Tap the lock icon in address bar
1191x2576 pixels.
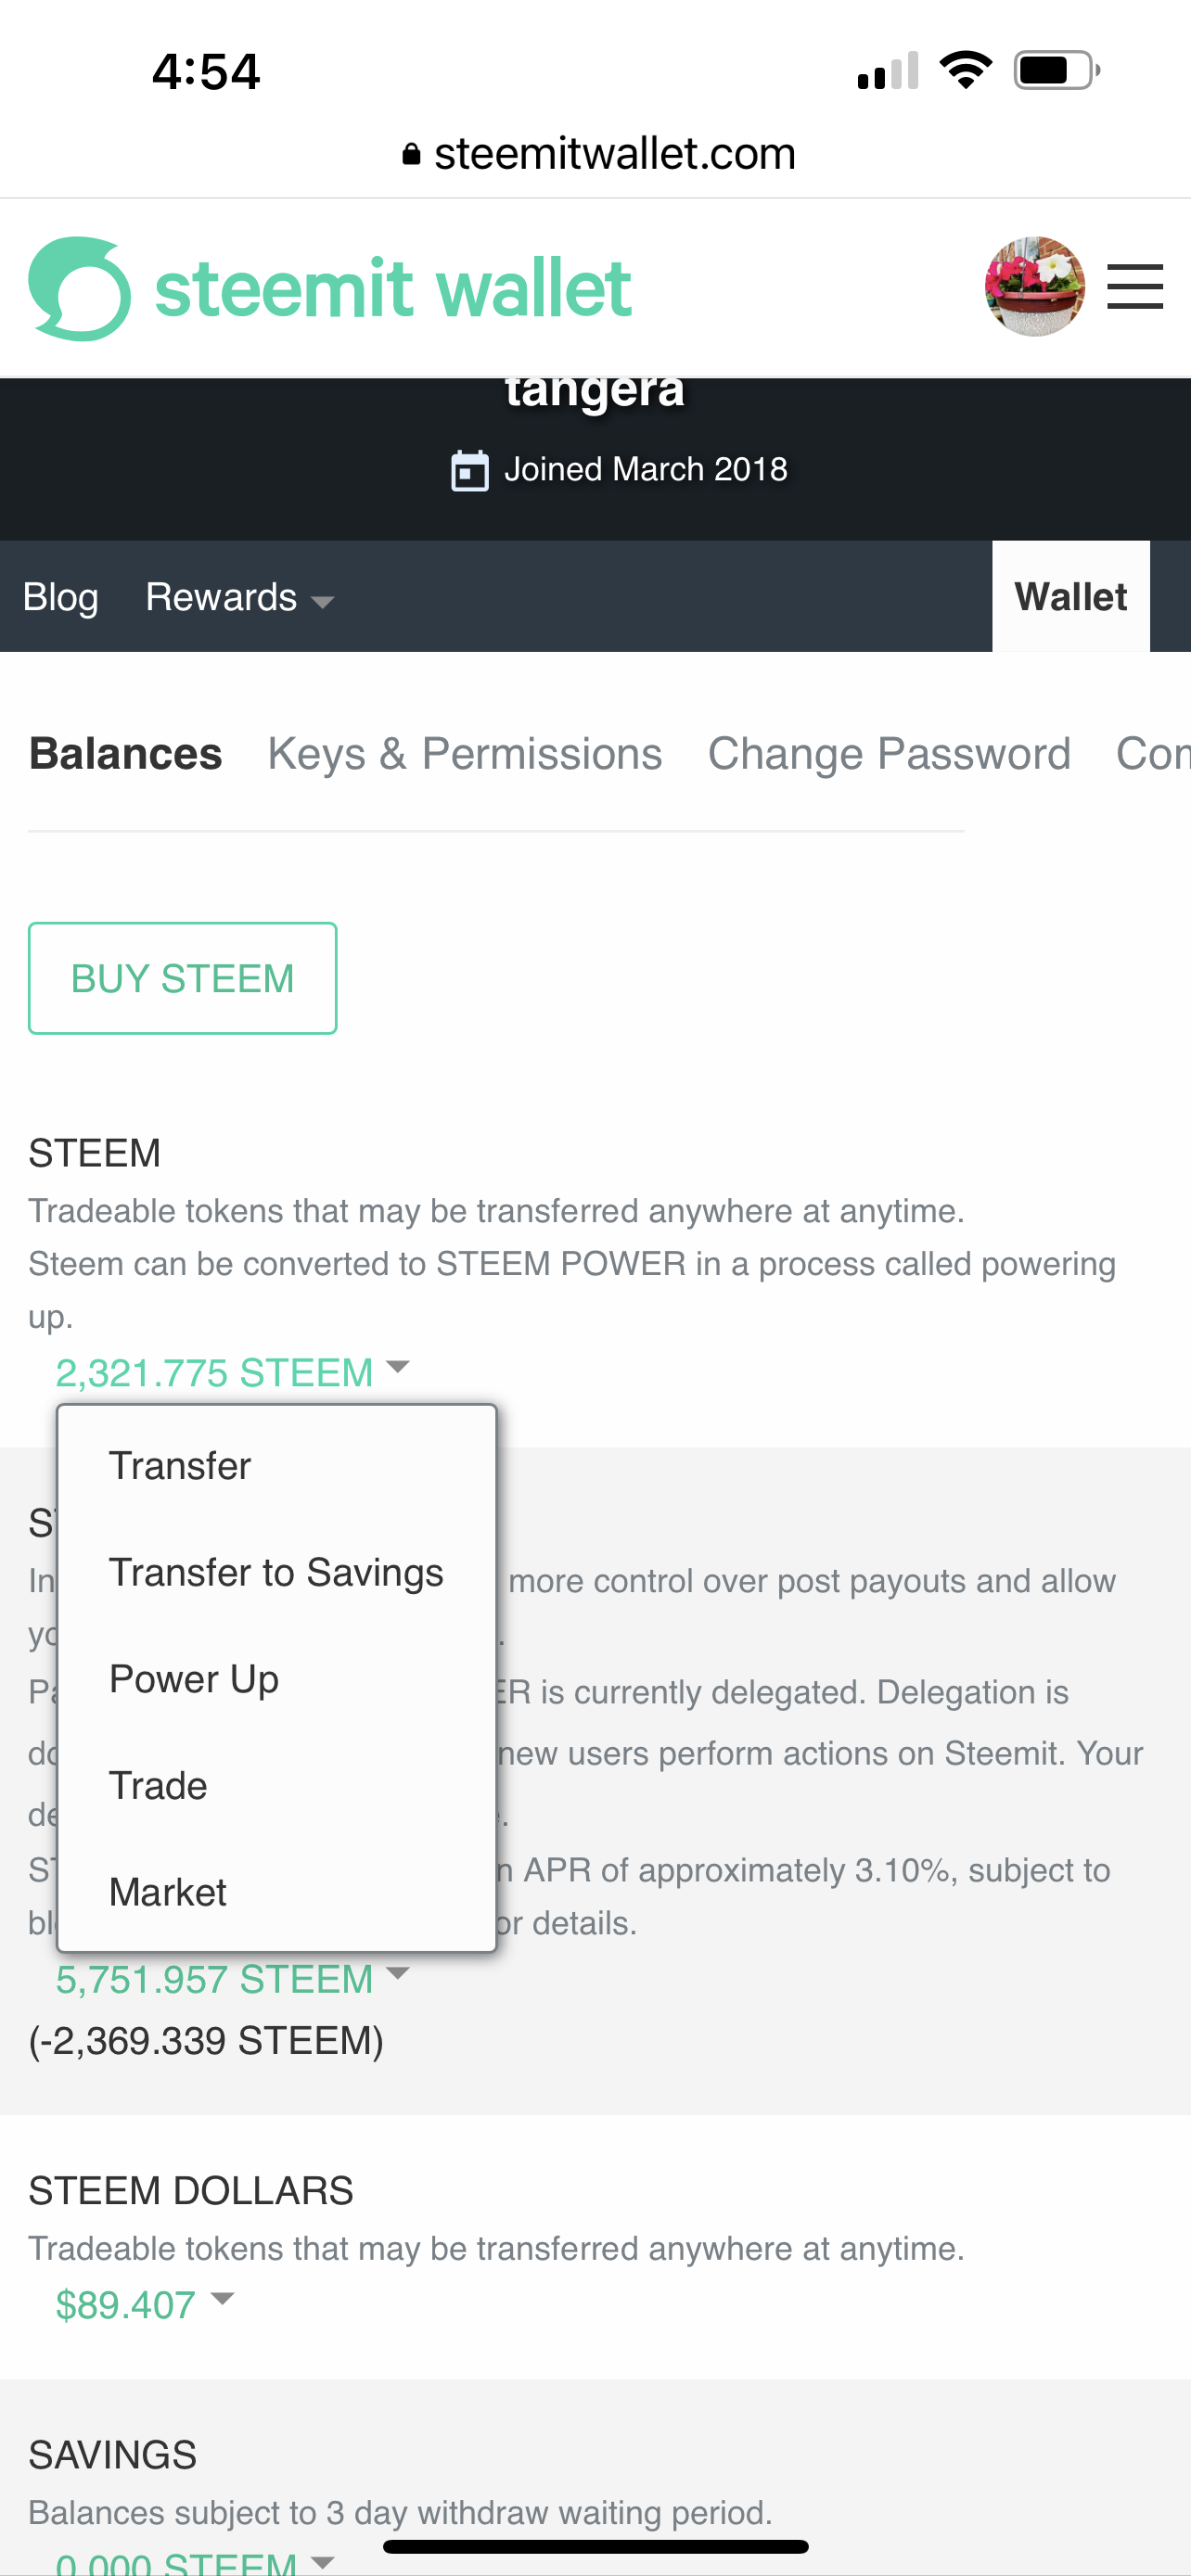pos(411,154)
